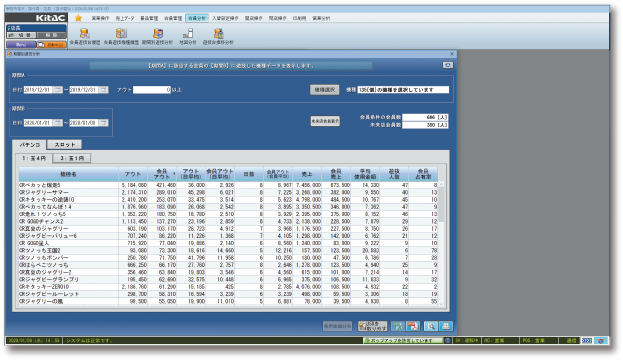Close the analysis panel with X
623x360 pixels.
(x=452, y=54)
